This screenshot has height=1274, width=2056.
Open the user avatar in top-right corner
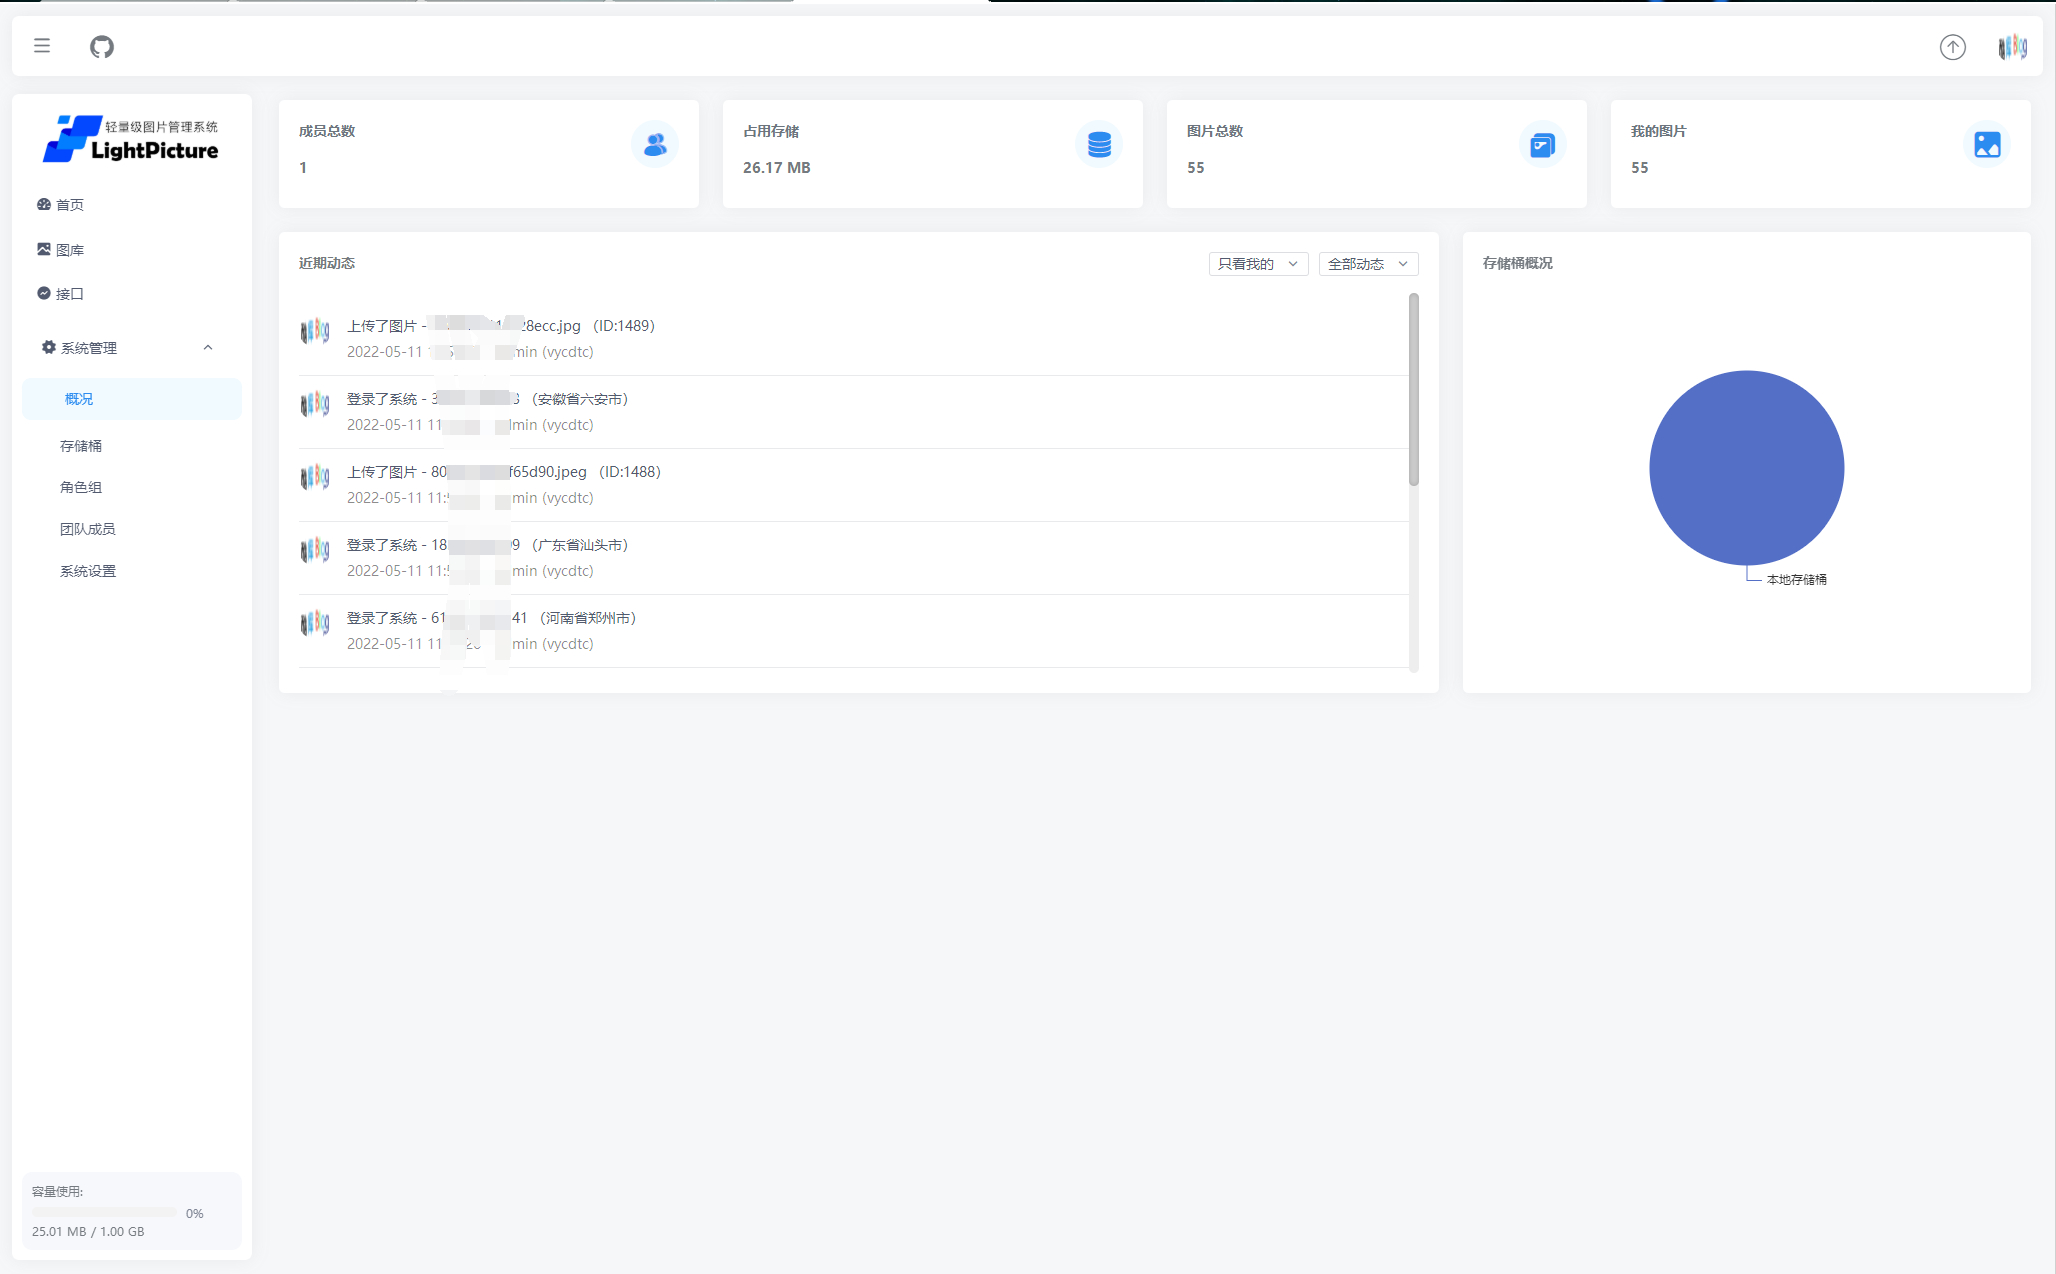point(2012,47)
